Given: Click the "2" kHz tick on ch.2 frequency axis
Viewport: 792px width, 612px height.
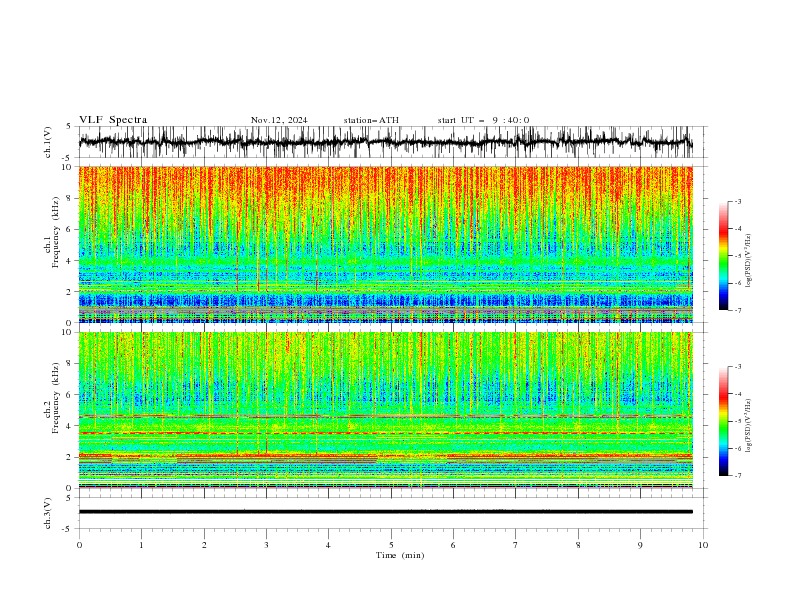Looking at the screenshot, I should click(70, 457).
